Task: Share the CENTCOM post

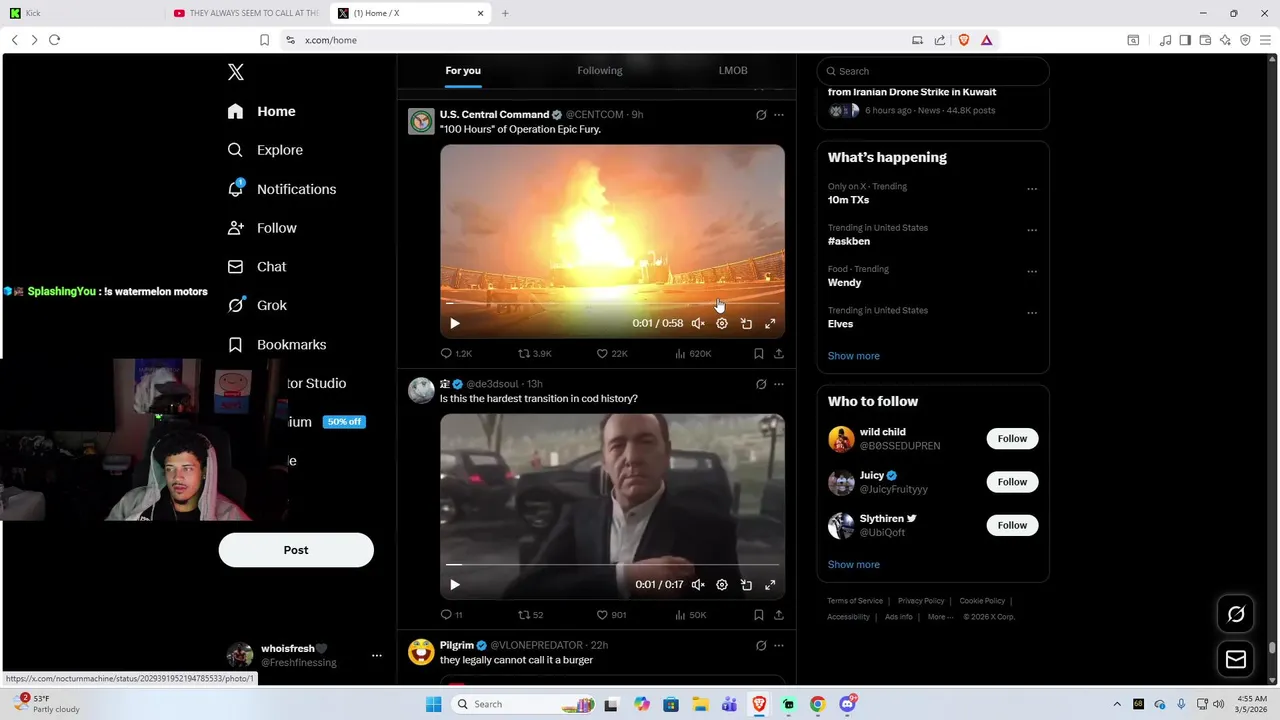Action: (779, 353)
